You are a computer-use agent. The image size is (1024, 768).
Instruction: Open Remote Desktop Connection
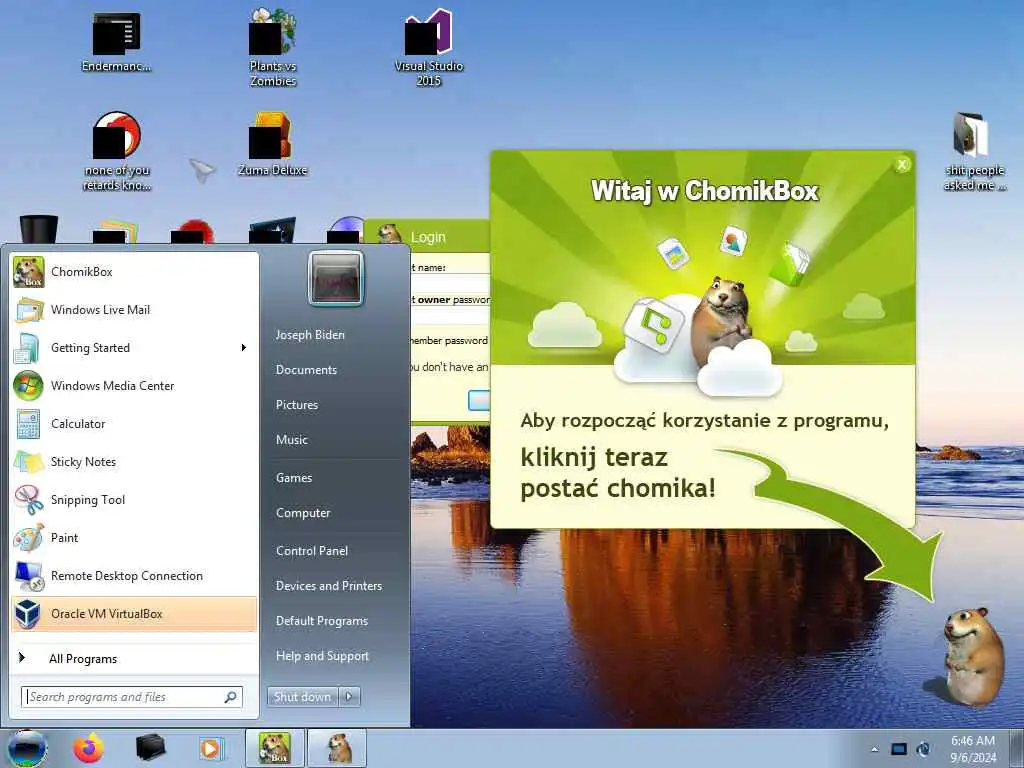coord(134,575)
